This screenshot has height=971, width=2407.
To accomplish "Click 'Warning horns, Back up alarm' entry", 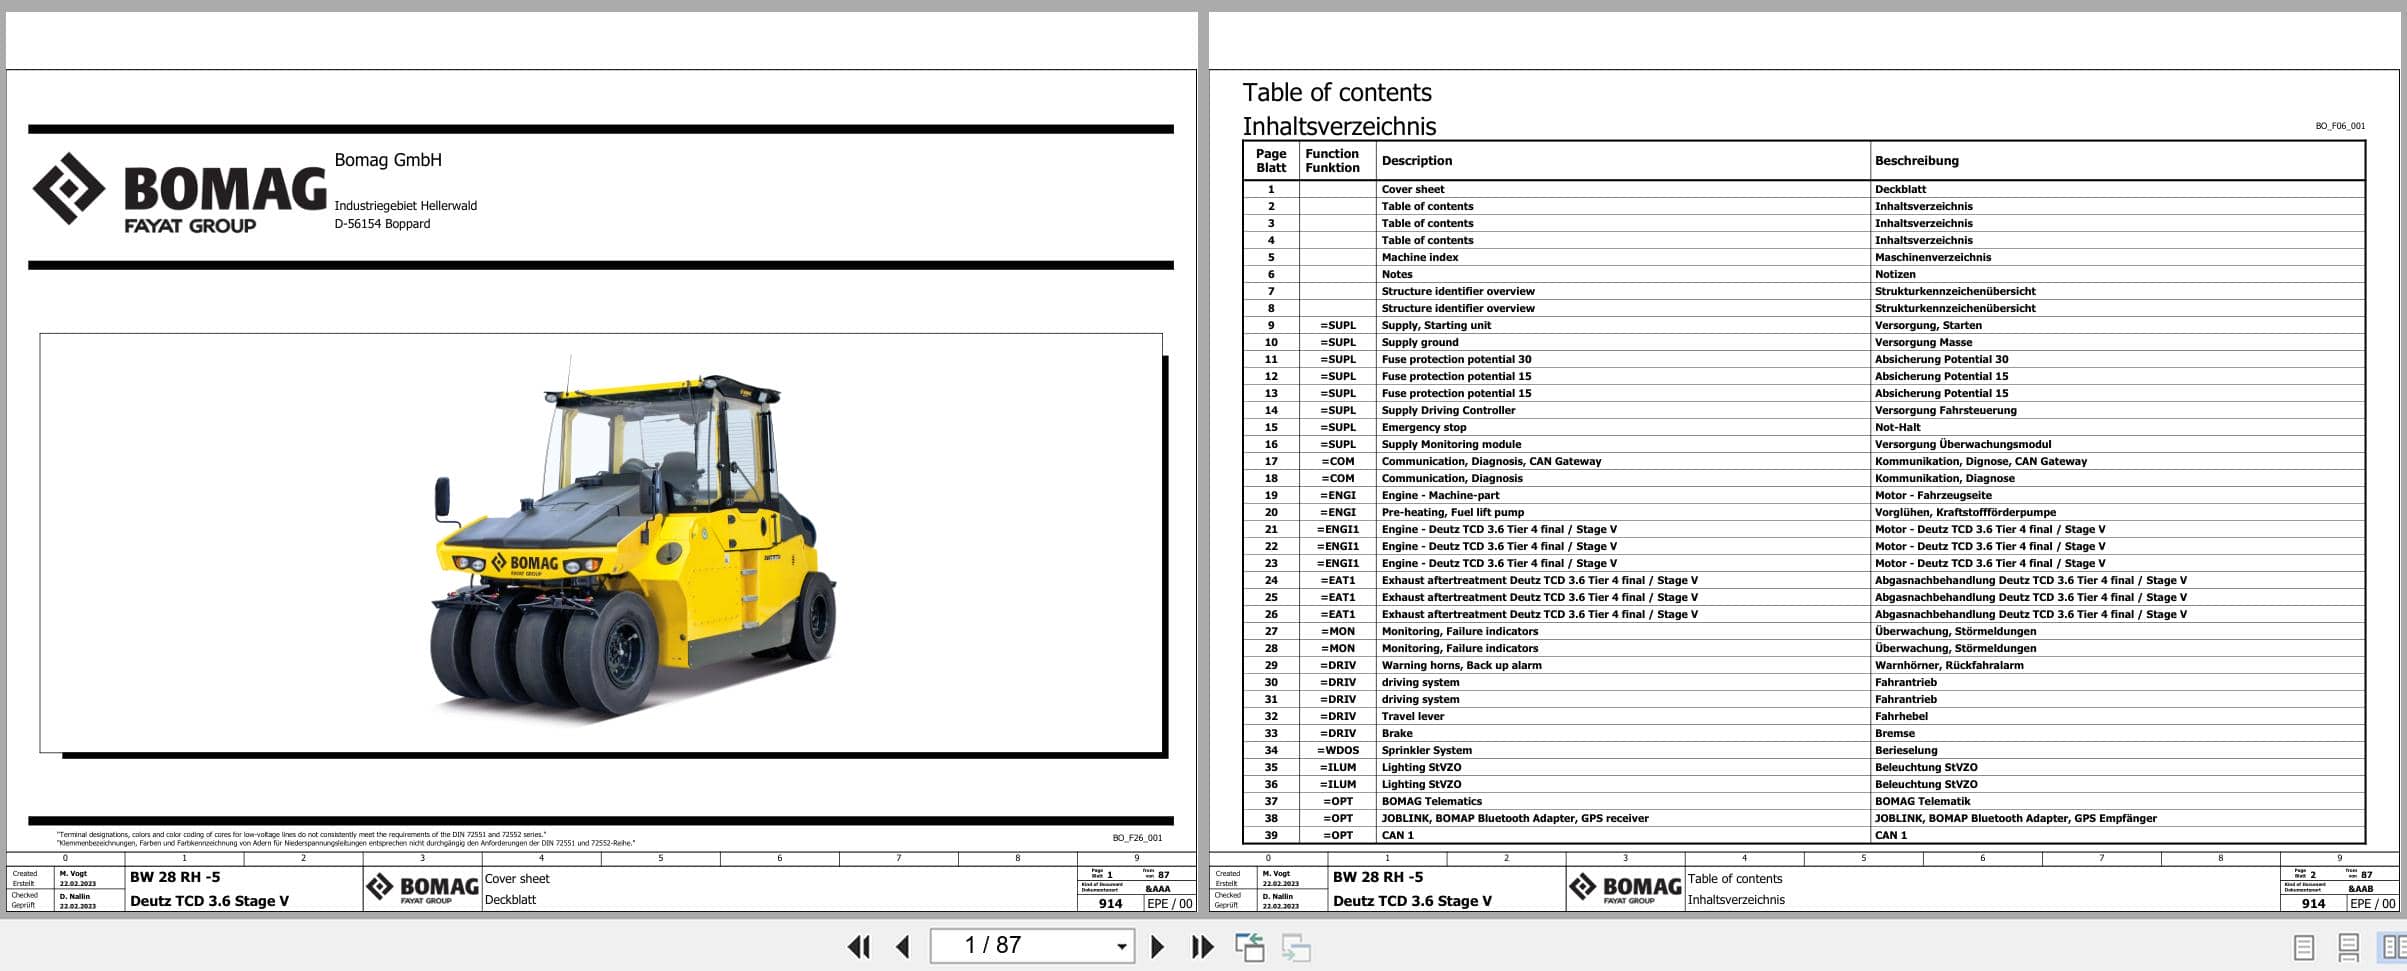I will (1461, 665).
